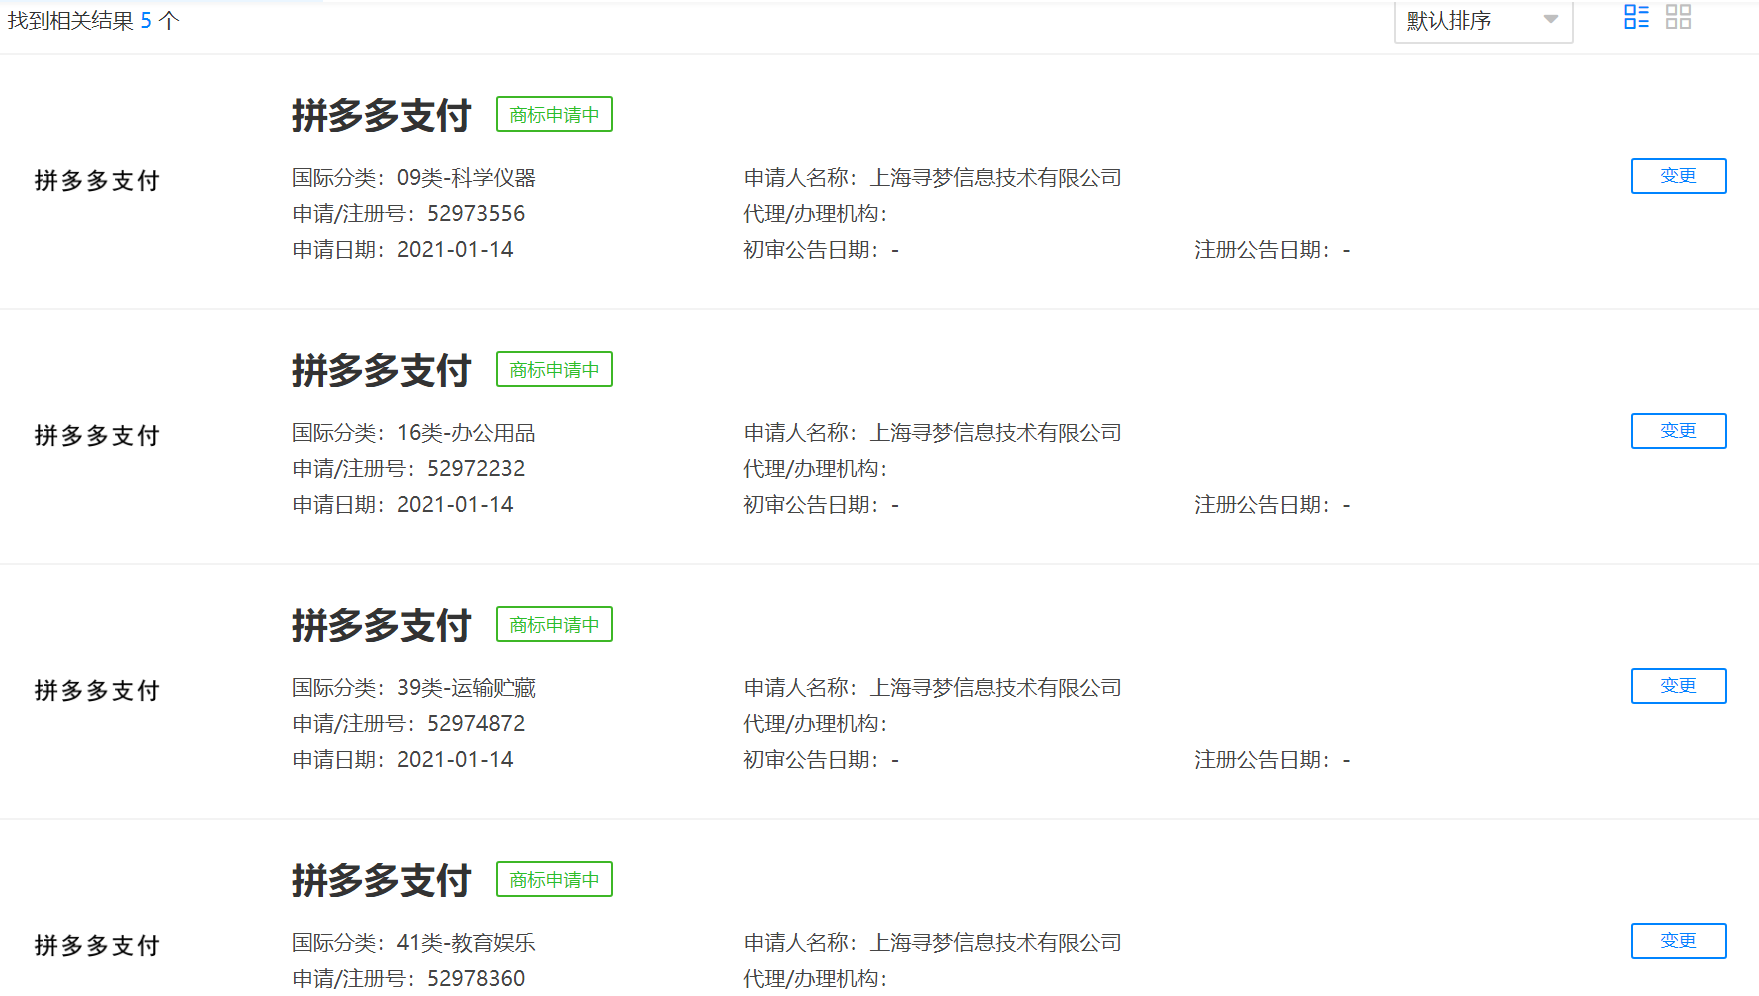Open 拼多多支付 title of the 16类 entry
Viewport: 1759px width, 996px height.
pos(381,370)
